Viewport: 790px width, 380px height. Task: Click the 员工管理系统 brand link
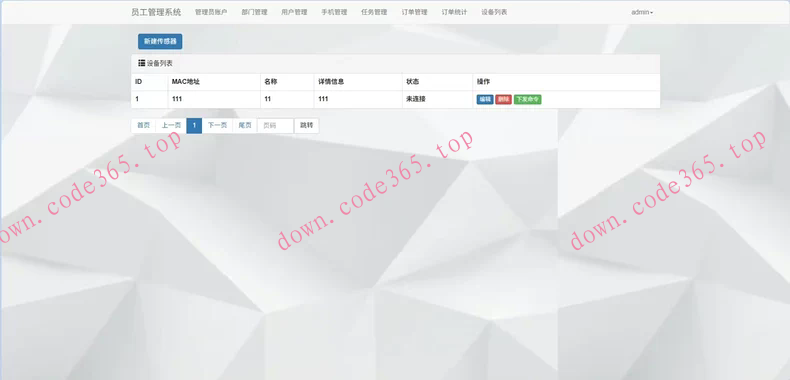pyautogui.click(x=156, y=12)
